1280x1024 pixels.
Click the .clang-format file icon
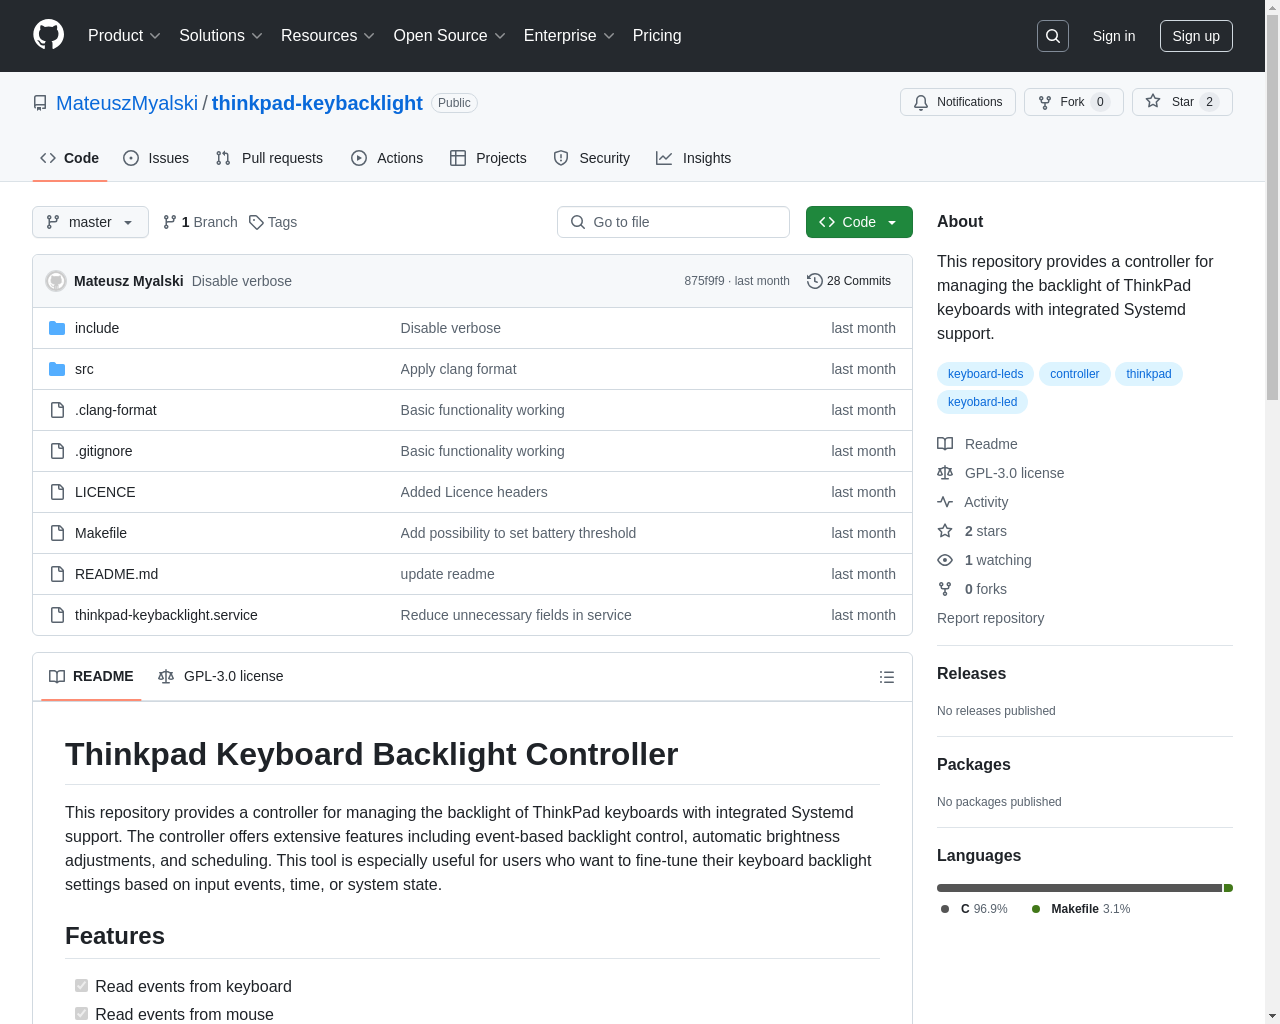point(57,410)
